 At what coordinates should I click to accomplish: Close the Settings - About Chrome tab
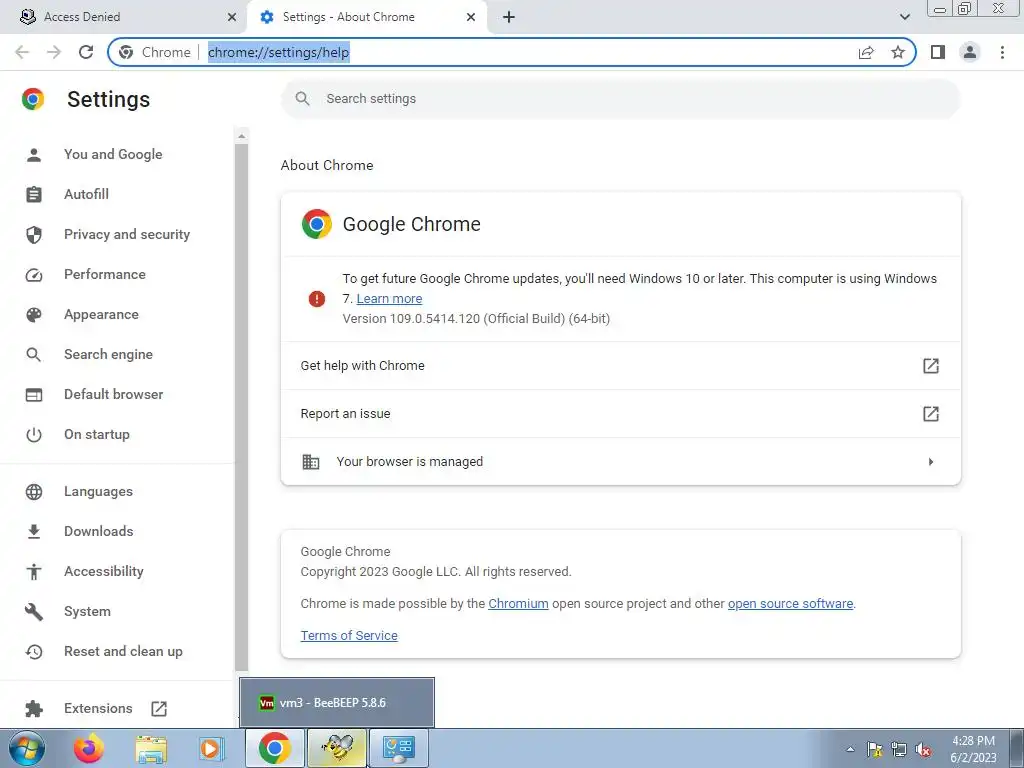pos(471,17)
